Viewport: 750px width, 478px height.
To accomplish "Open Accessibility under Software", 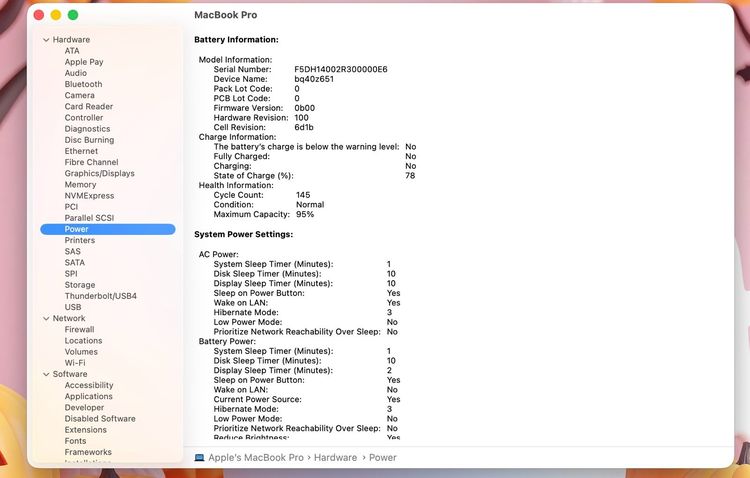I will [x=89, y=385].
